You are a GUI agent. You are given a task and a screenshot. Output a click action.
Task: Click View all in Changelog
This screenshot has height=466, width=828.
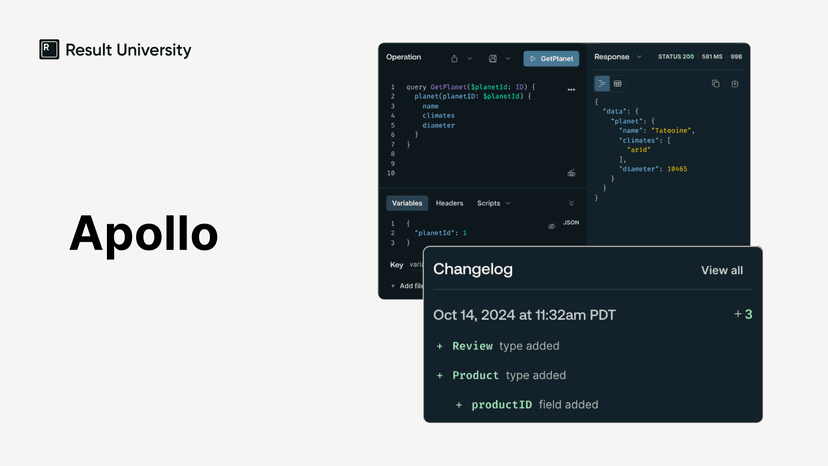[x=722, y=270]
